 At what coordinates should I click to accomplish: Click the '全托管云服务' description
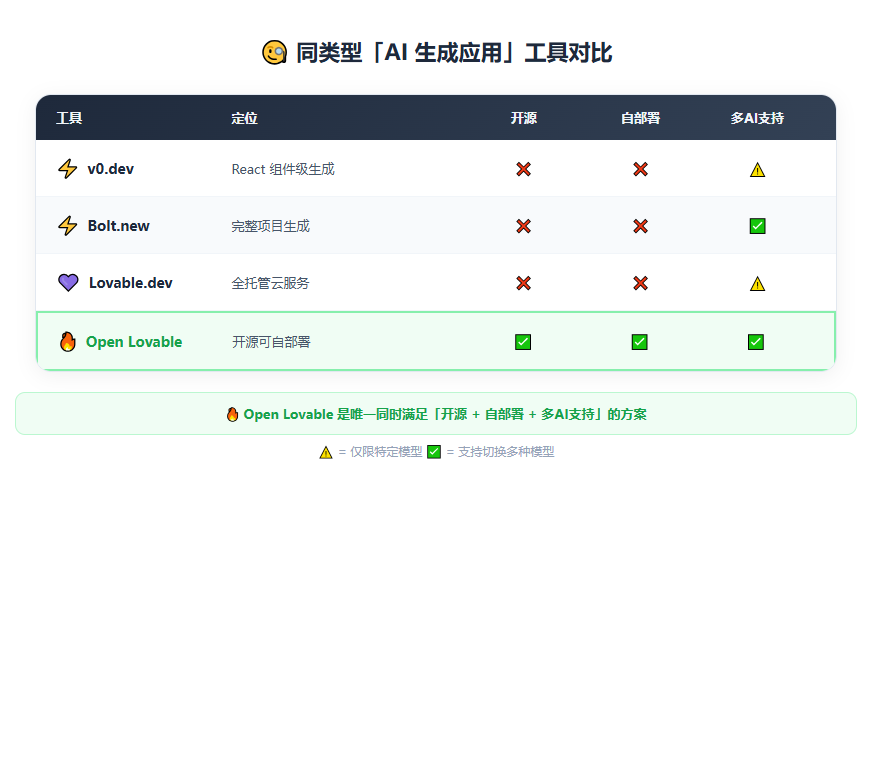[270, 283]
